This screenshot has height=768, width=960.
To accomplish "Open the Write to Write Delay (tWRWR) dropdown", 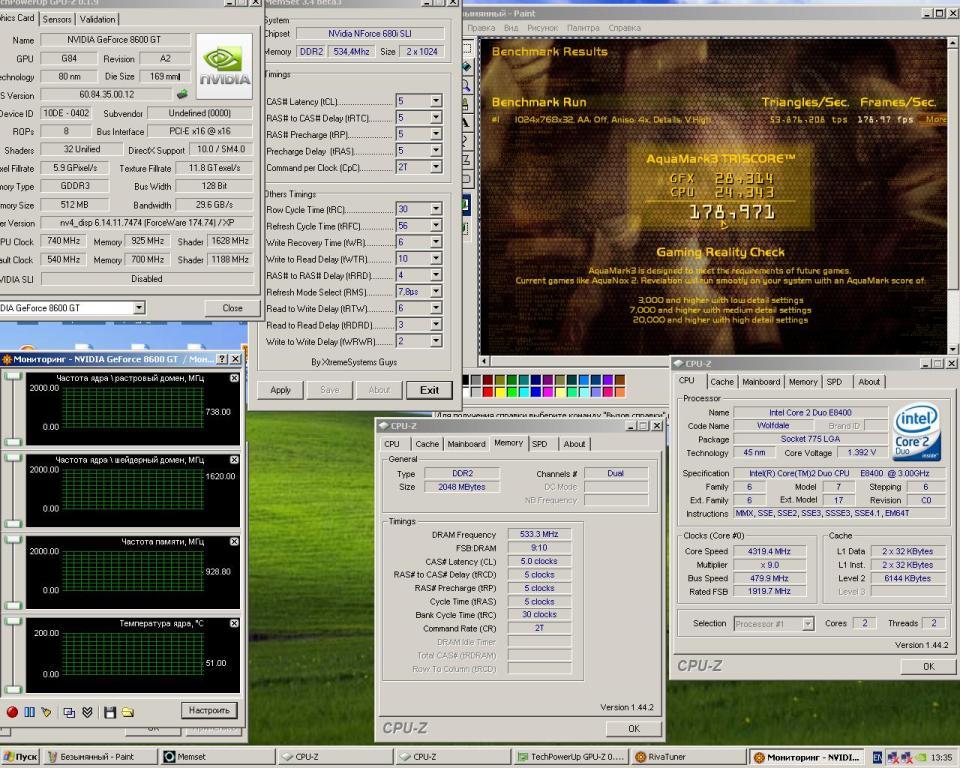I will [x=436, y=342].
